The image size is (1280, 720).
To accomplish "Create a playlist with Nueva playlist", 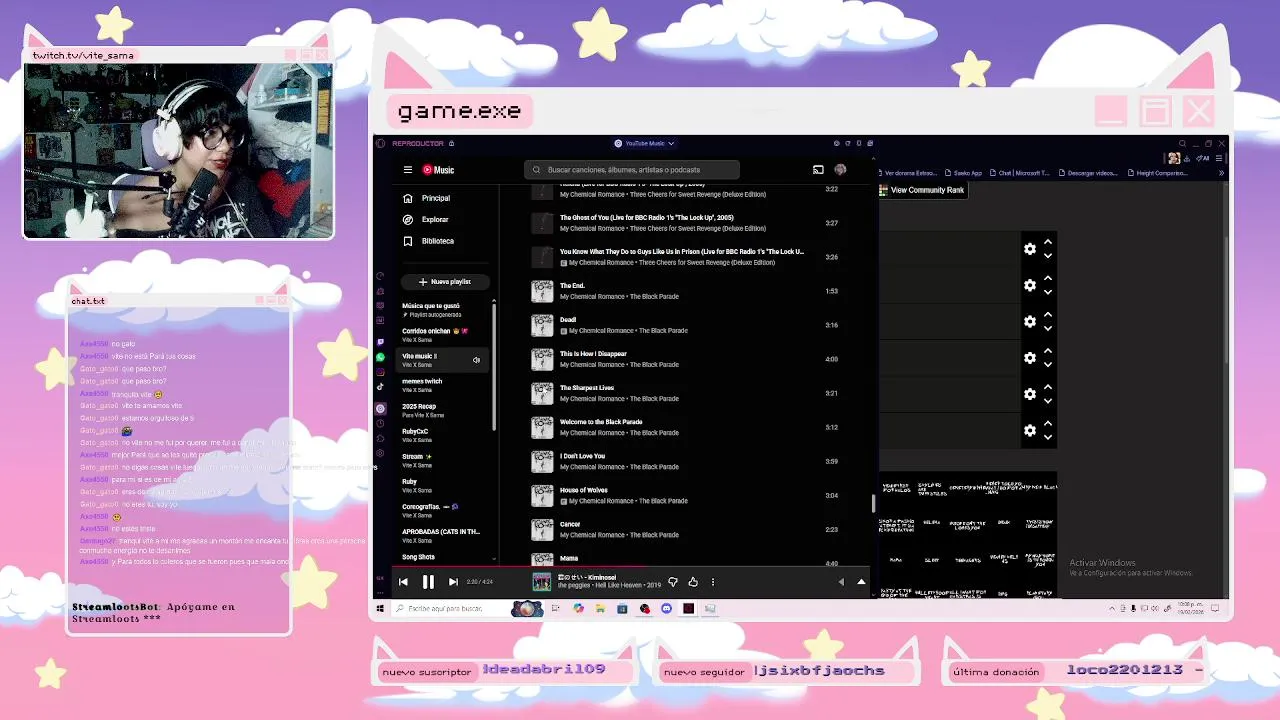I will click(445, 282).
